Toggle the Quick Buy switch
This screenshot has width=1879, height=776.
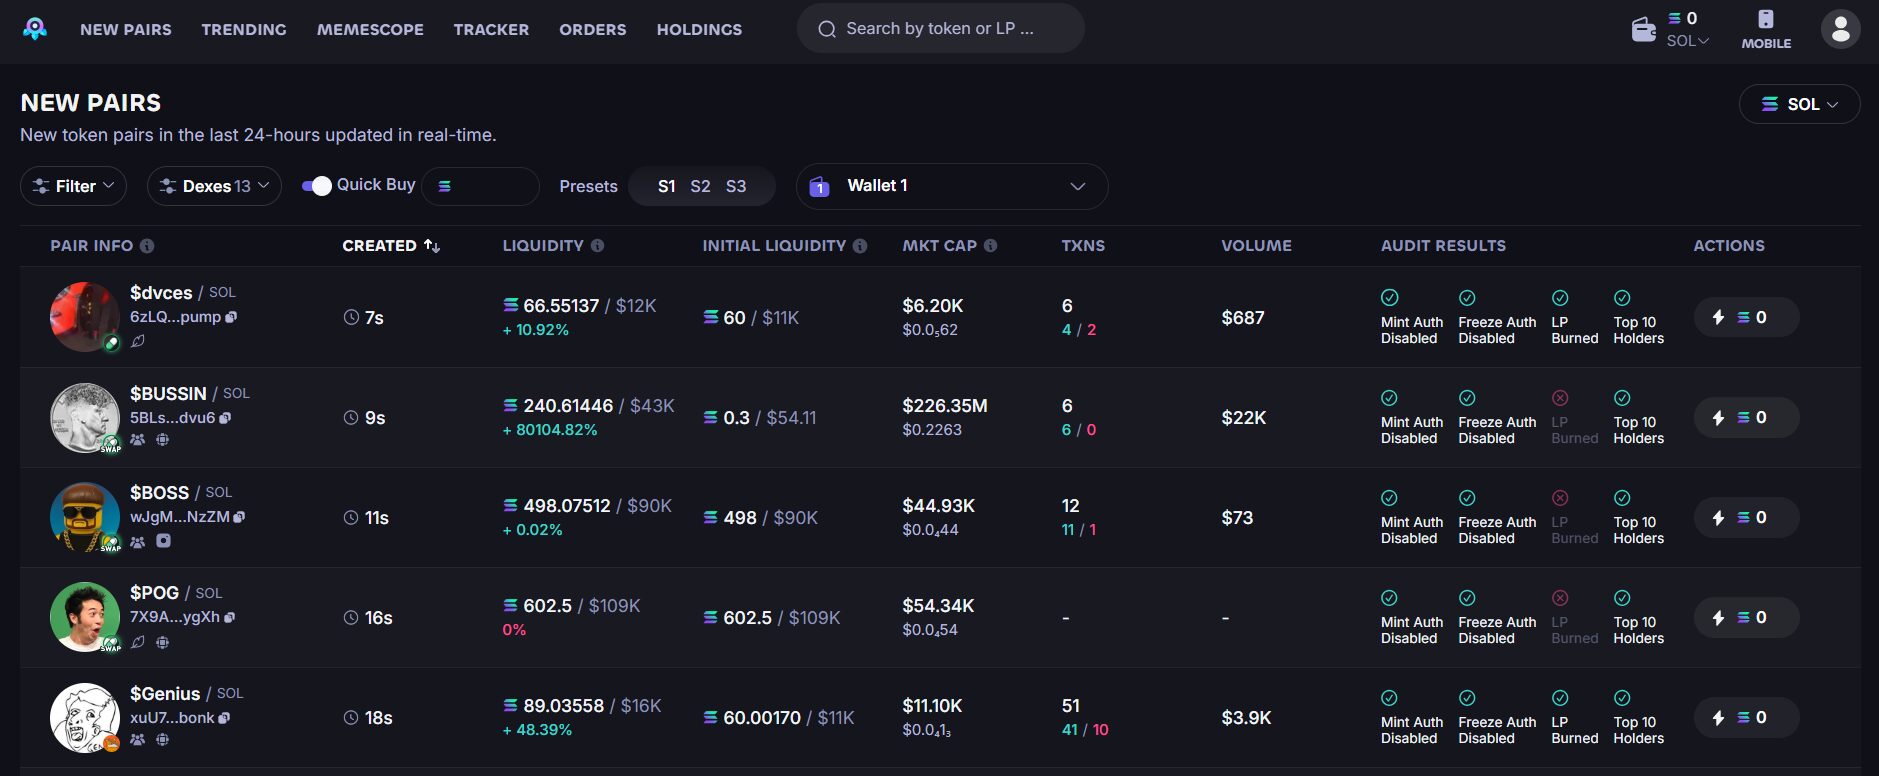(x=317, y=186)
